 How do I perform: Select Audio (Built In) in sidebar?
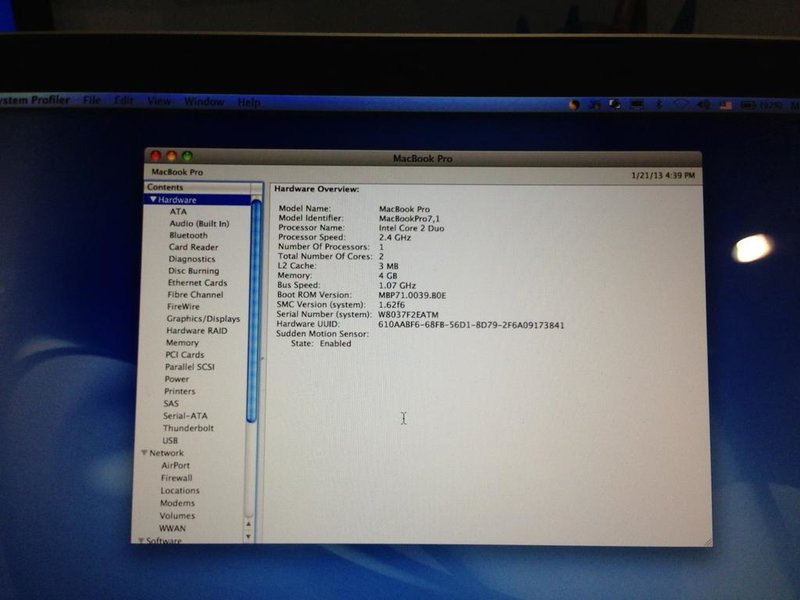pos(199,223)
